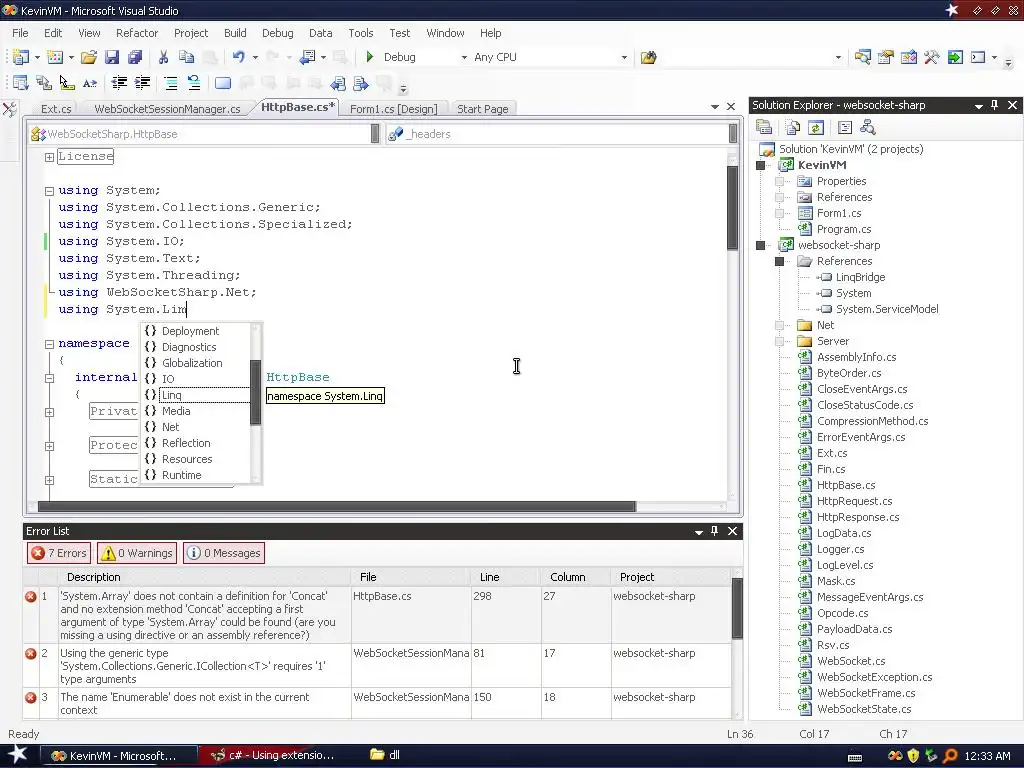Switch to the Form1.cs [Design] tab
This screenshot has width=1024, height=768.
(394, 109)
